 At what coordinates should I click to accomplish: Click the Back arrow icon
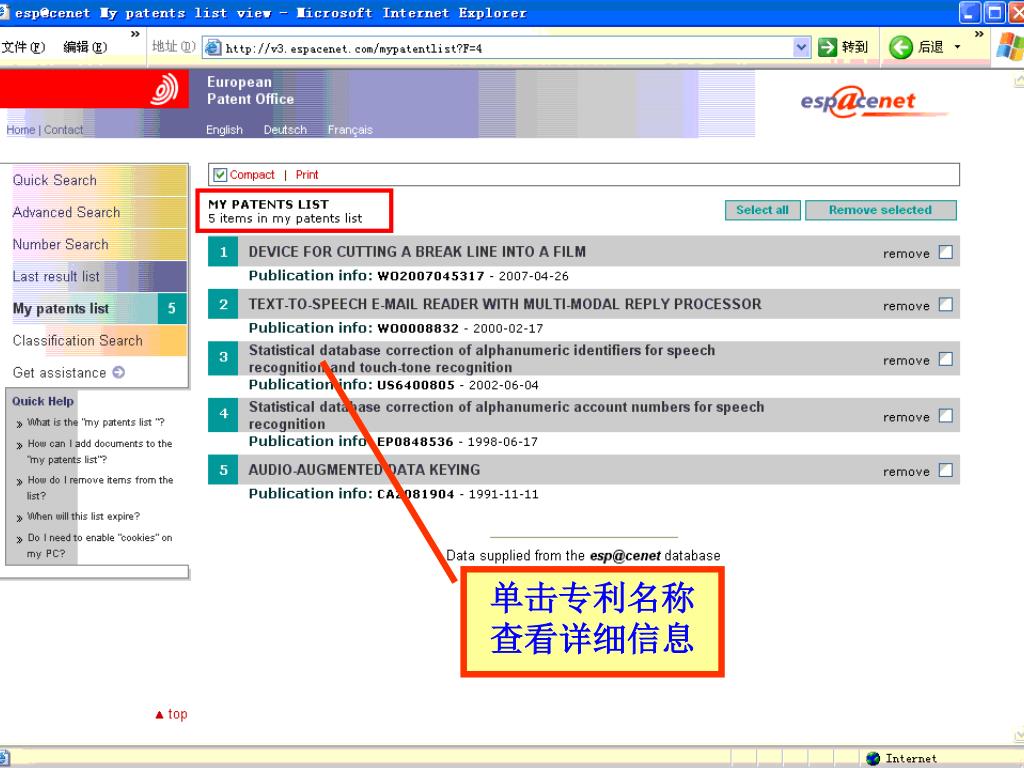click(x=901, y=47)
